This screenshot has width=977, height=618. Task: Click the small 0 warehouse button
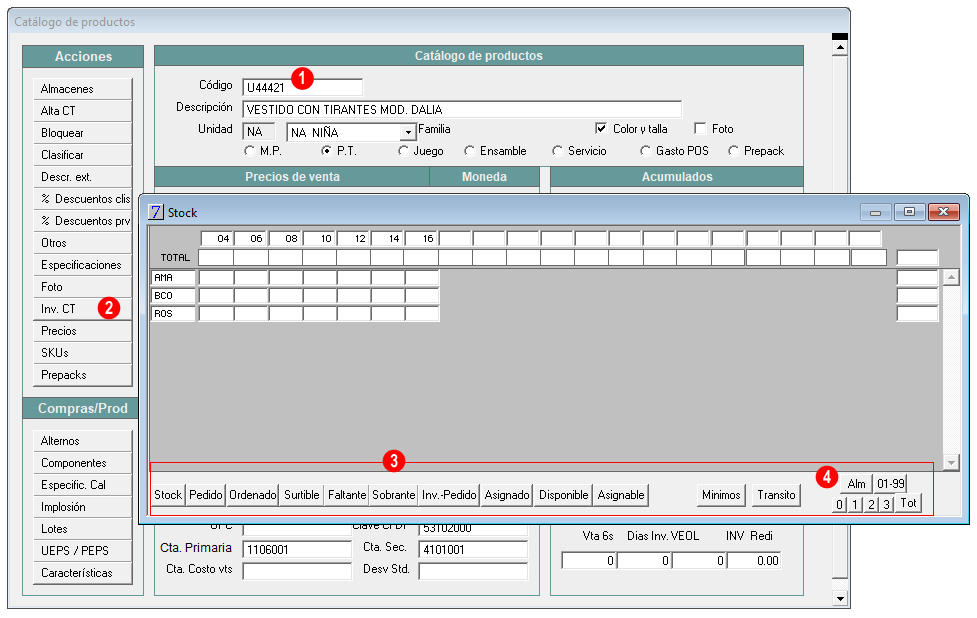click(x=839, y=505)
